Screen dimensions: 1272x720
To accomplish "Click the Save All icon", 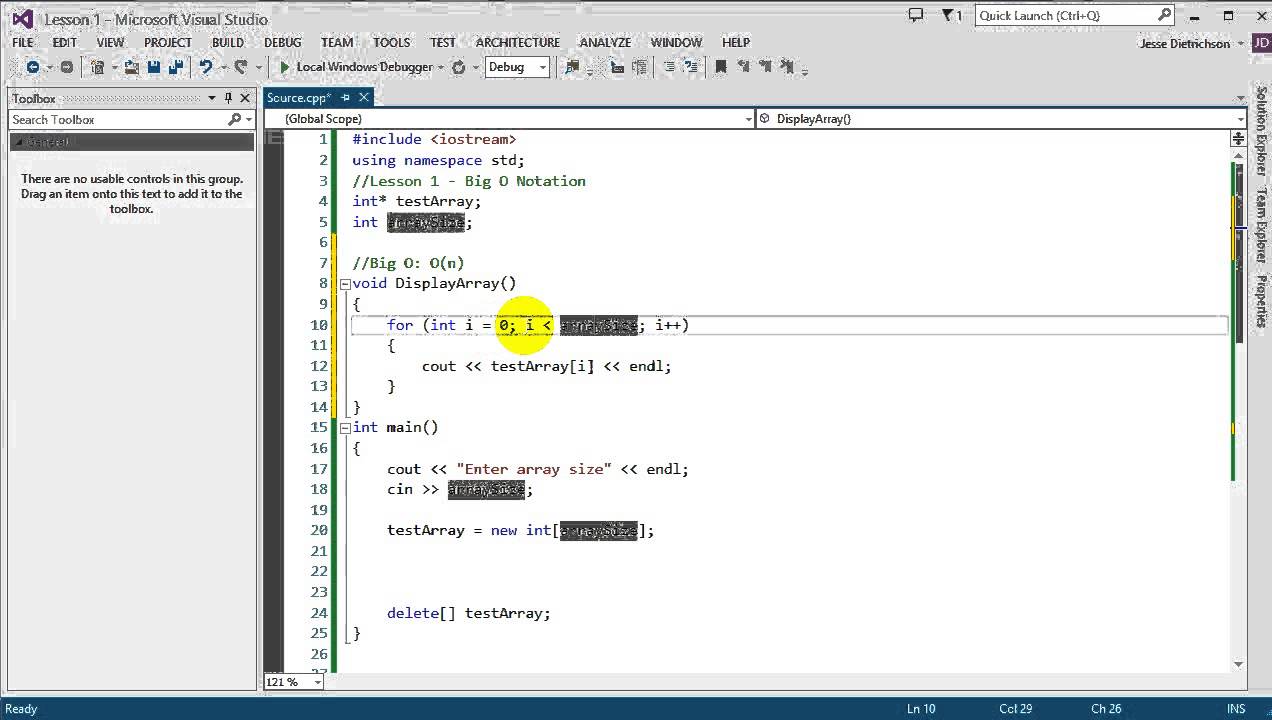I will (177, 67).
